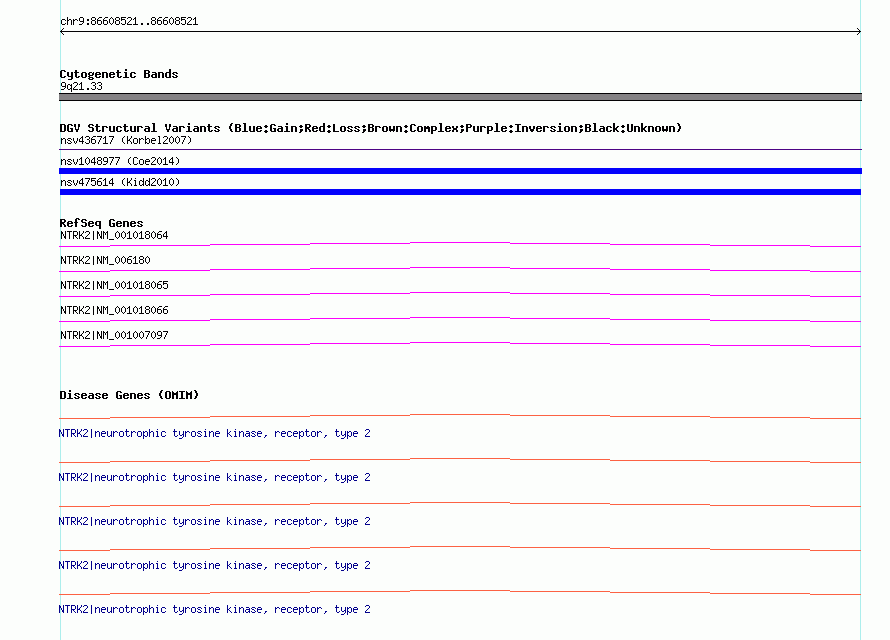Click the chr9:86608521..86608521 coordinate label
Screen dimensions: 890x640
click(129, 22)
